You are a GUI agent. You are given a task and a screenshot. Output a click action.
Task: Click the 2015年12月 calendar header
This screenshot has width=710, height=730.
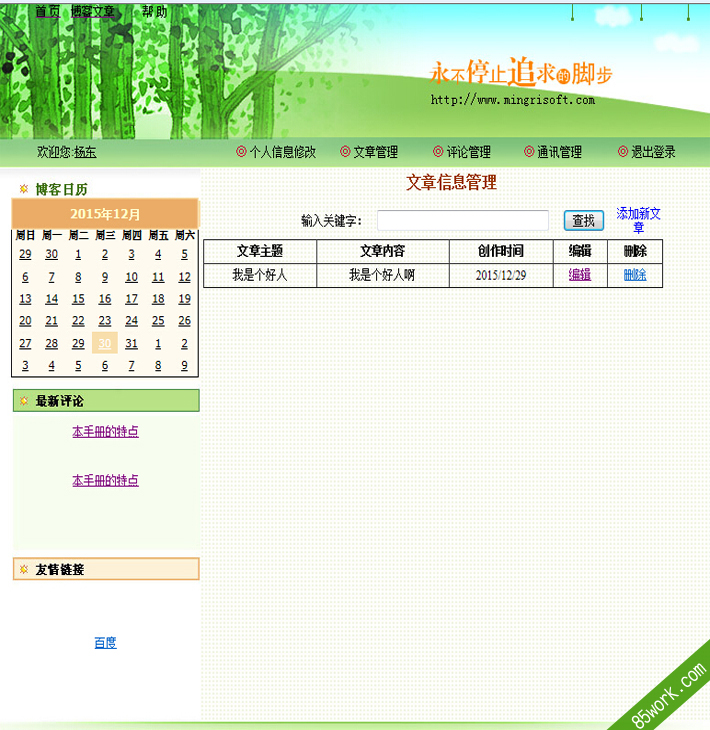105,214
